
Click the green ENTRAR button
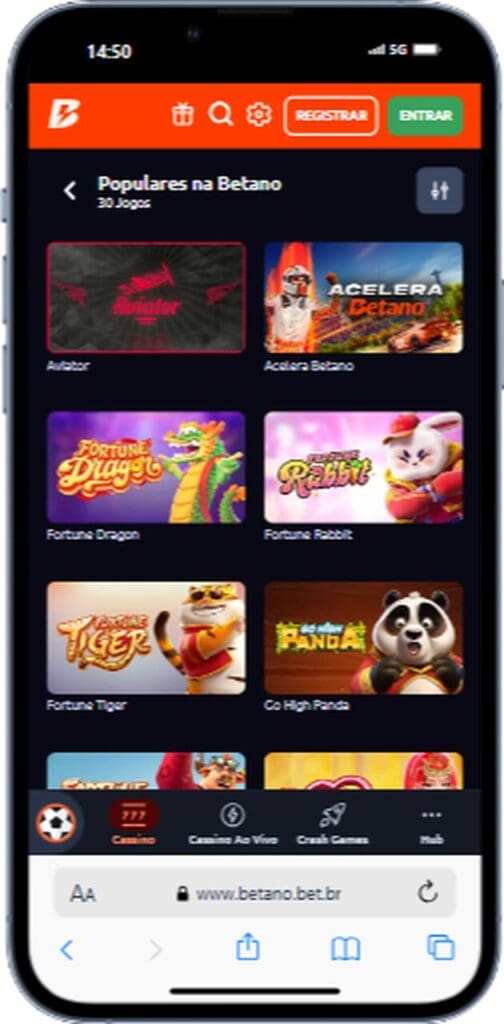[x=426, y=116]
